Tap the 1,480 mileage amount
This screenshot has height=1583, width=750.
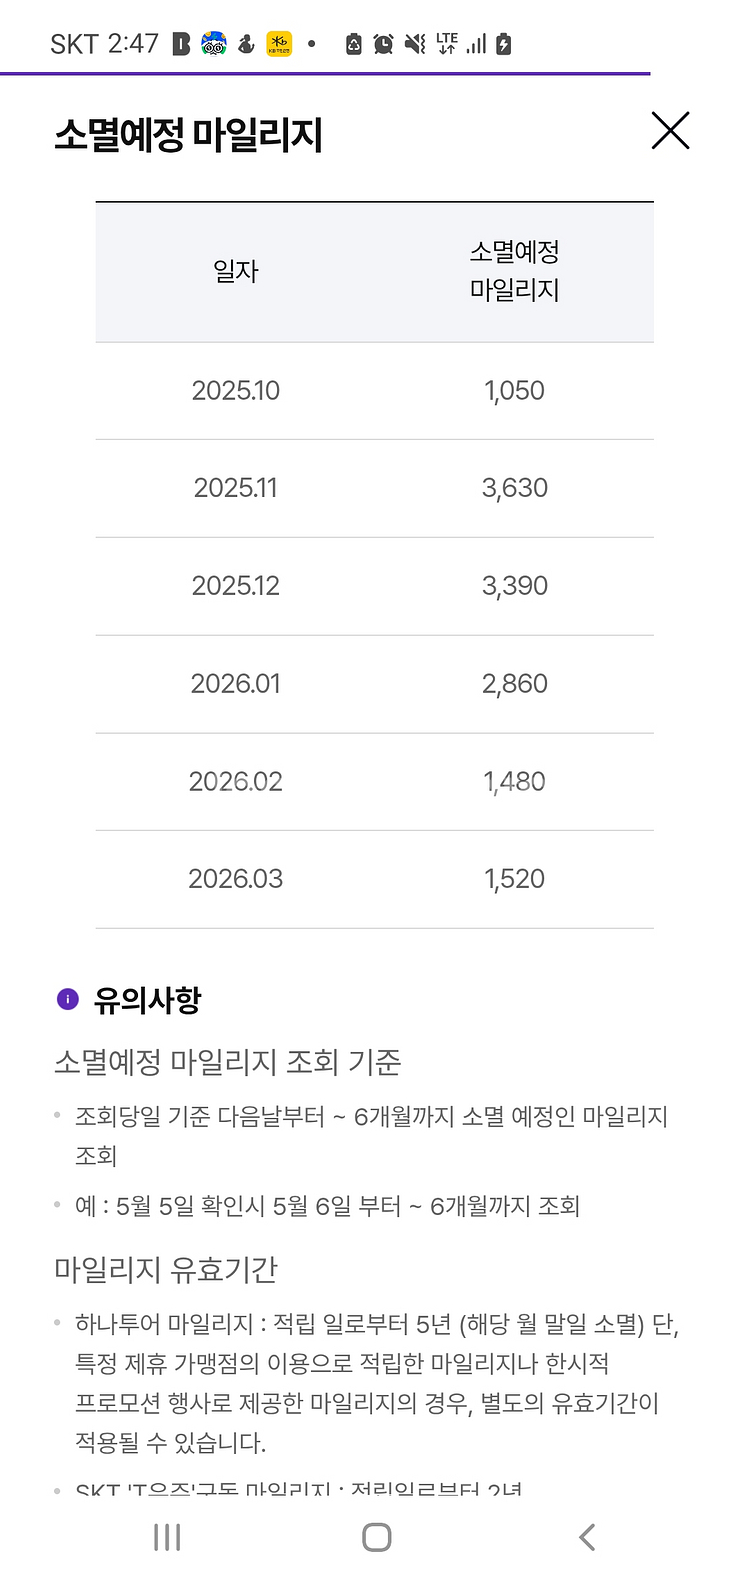[x=515, y=782]
